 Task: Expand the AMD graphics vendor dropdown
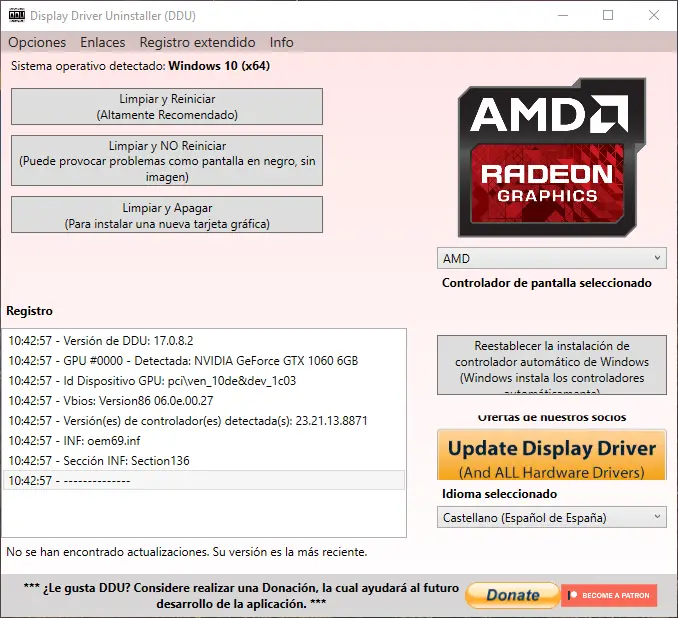click(x=551, y=259)
